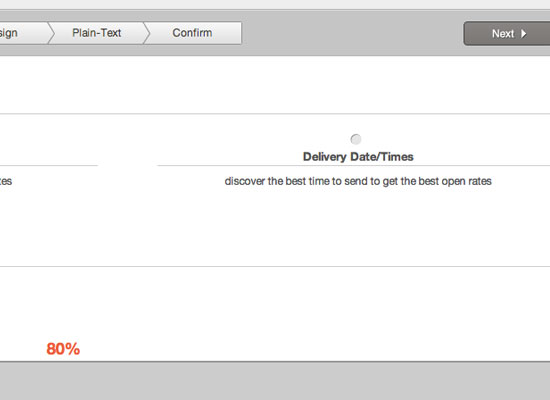Click the divider line under Delivery Date/Times
Screen dimensions: 550x400
(x=354, y=165)
